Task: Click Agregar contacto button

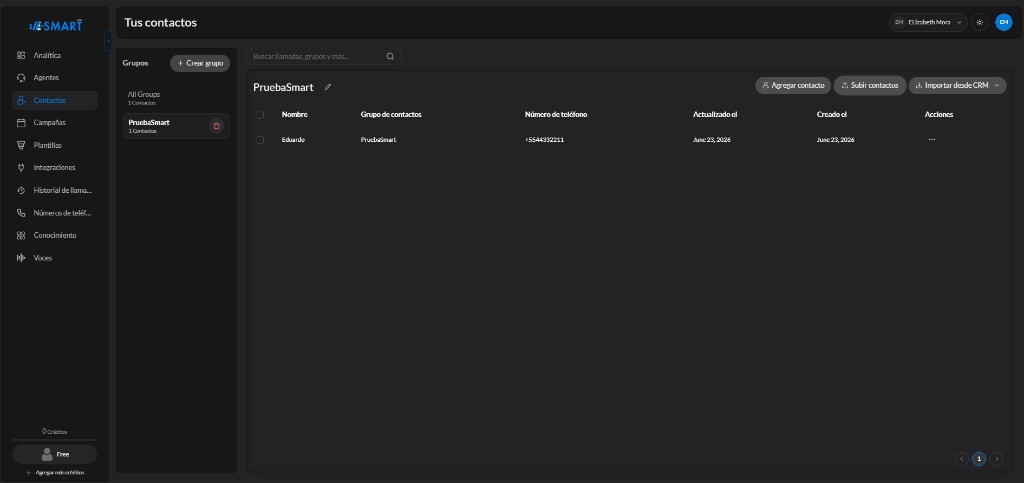Action: pos(793,86)
